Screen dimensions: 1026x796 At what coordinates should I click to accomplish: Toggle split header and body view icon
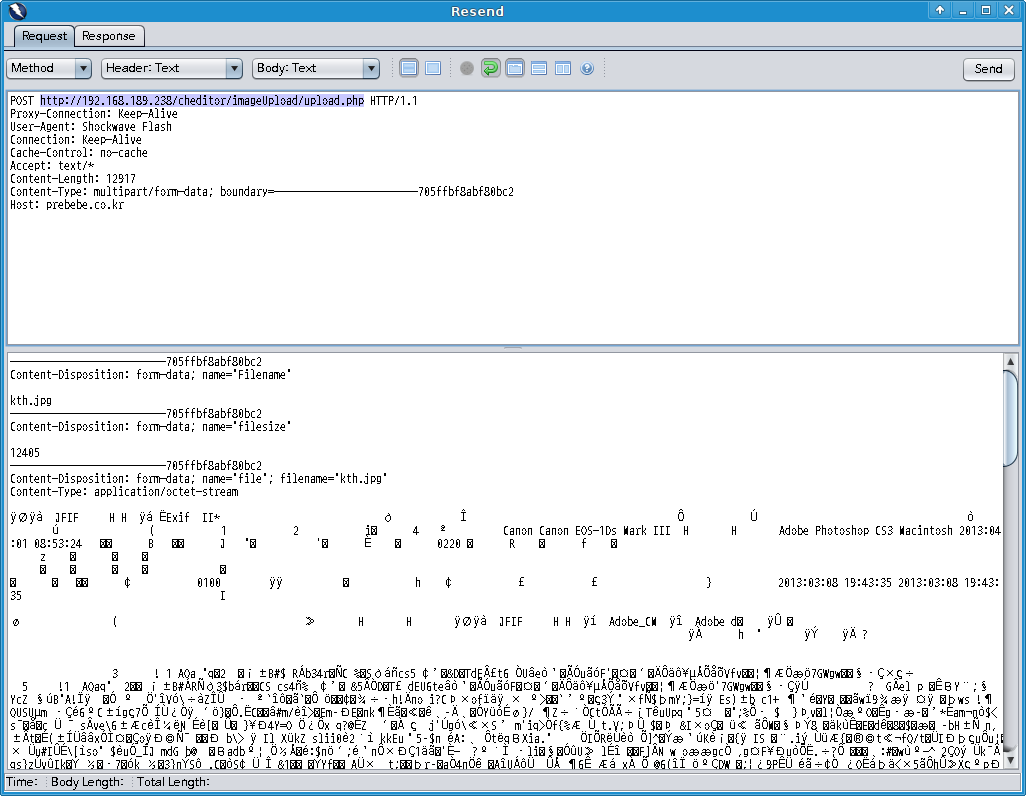coord(409,68)
